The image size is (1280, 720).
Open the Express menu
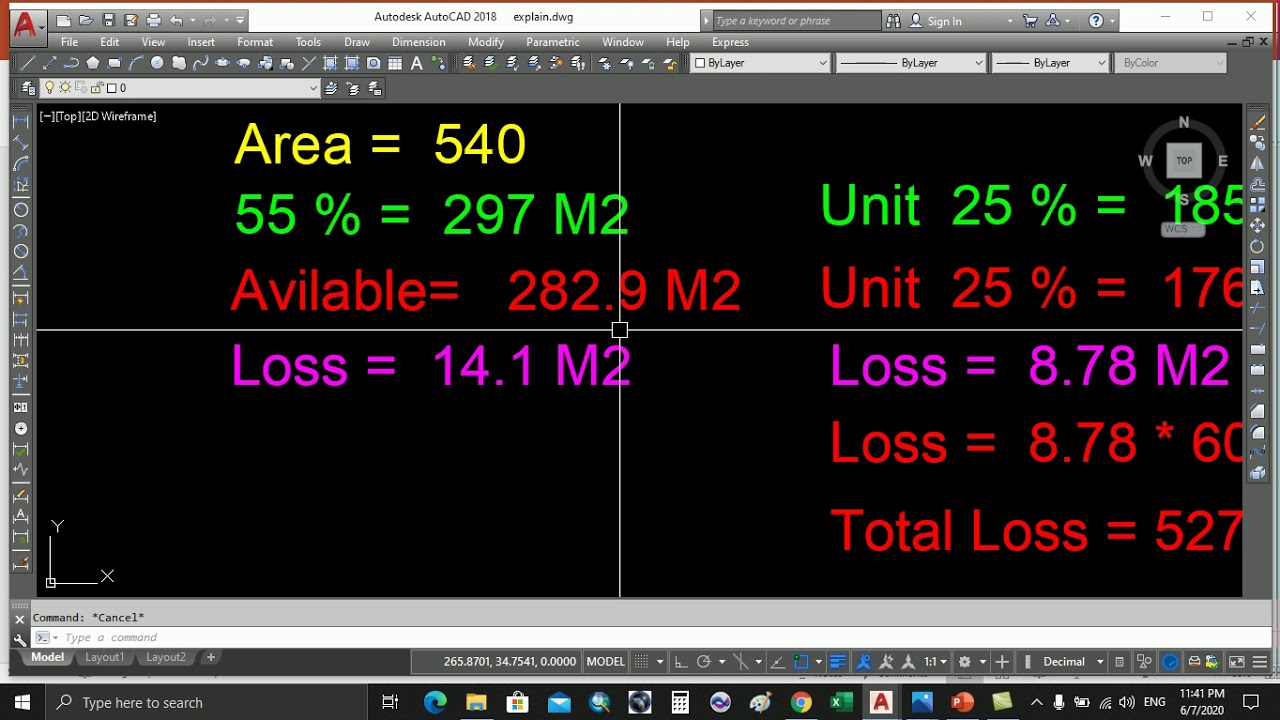(x=730, y=42)
